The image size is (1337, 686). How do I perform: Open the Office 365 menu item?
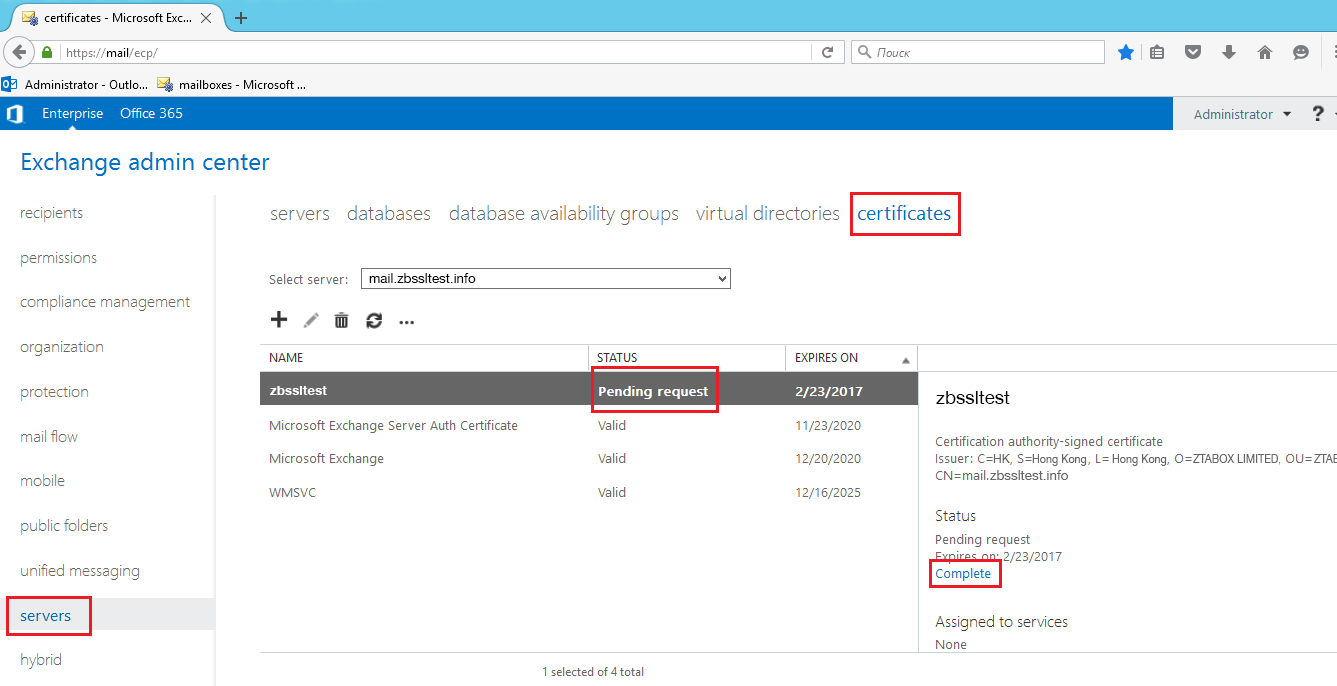151,113
